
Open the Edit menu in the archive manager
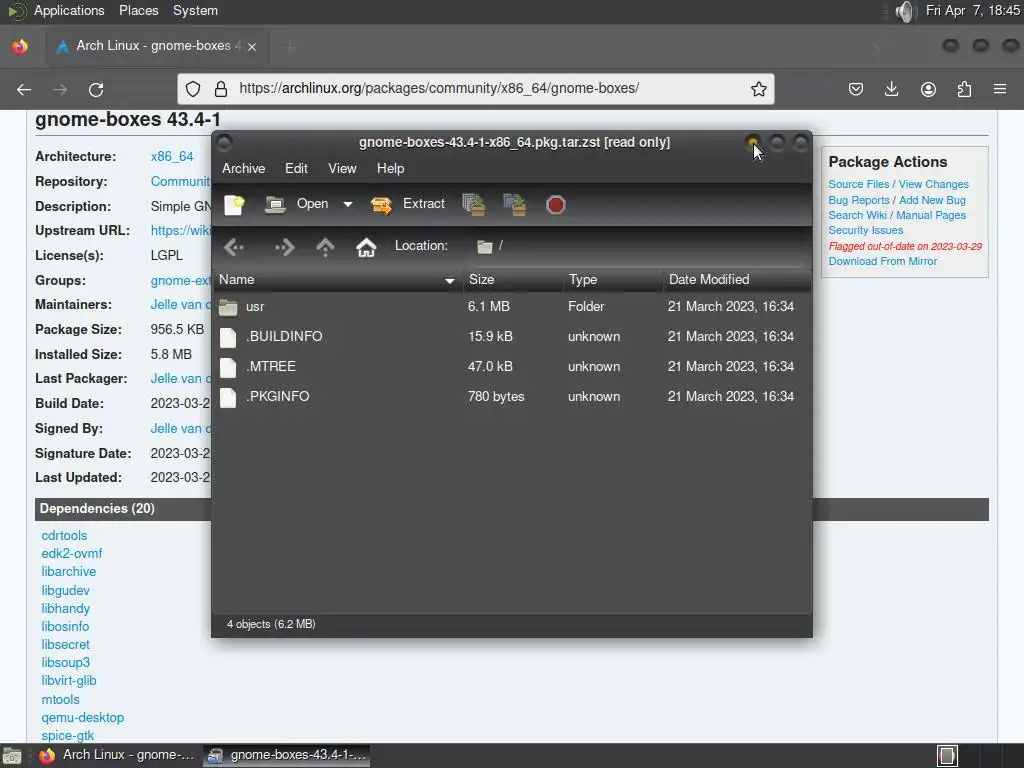pos(296,168)
